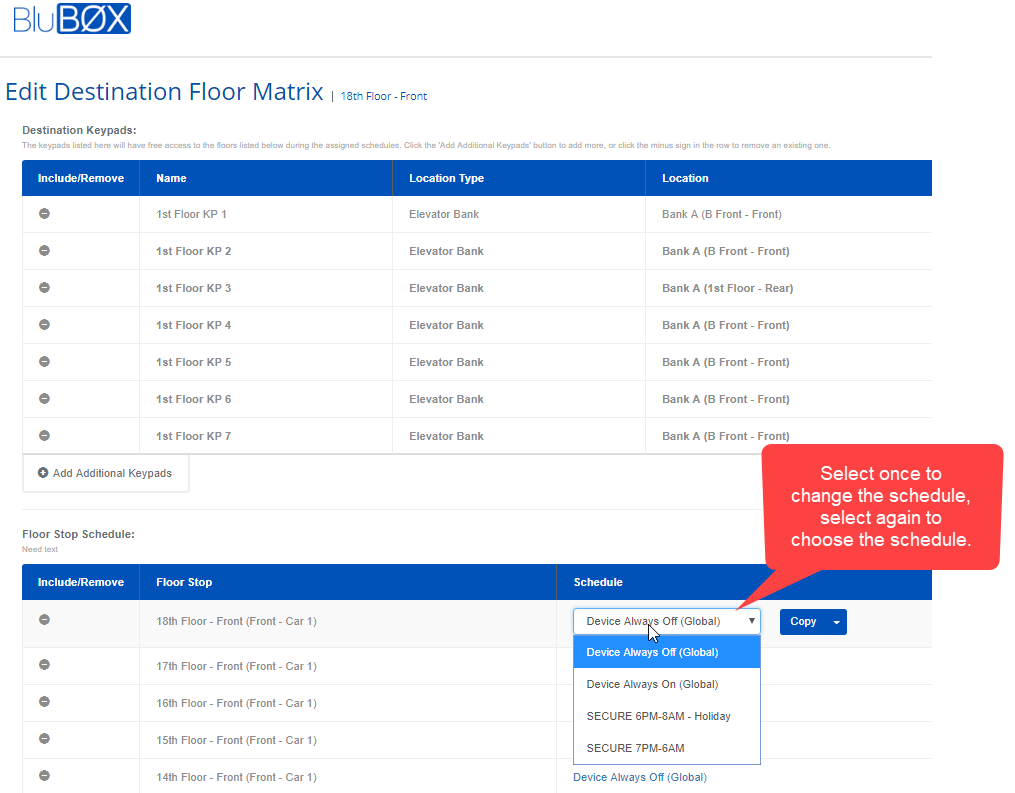Choose Device Always On (Global) option
This screenshot has height=793, width=1015.
[x=667, y=684]
